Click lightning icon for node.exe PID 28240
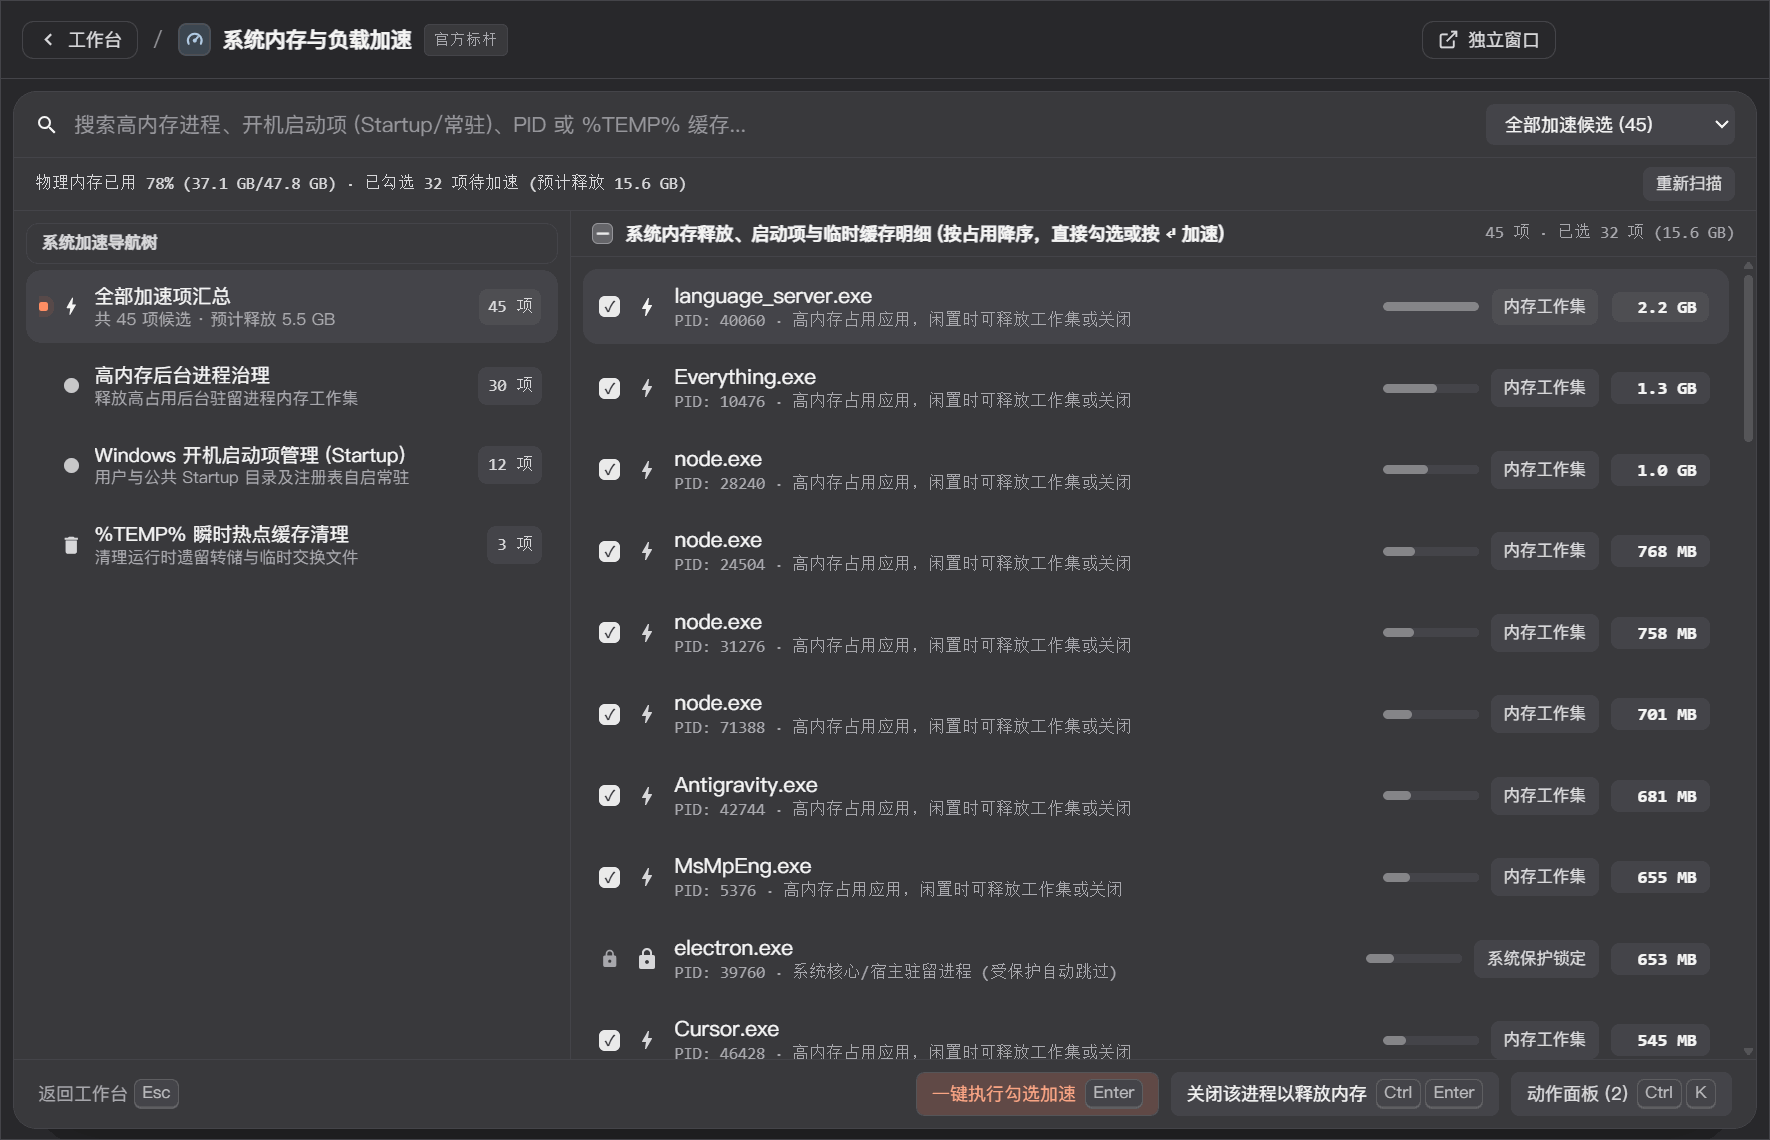 pos(647,470)
